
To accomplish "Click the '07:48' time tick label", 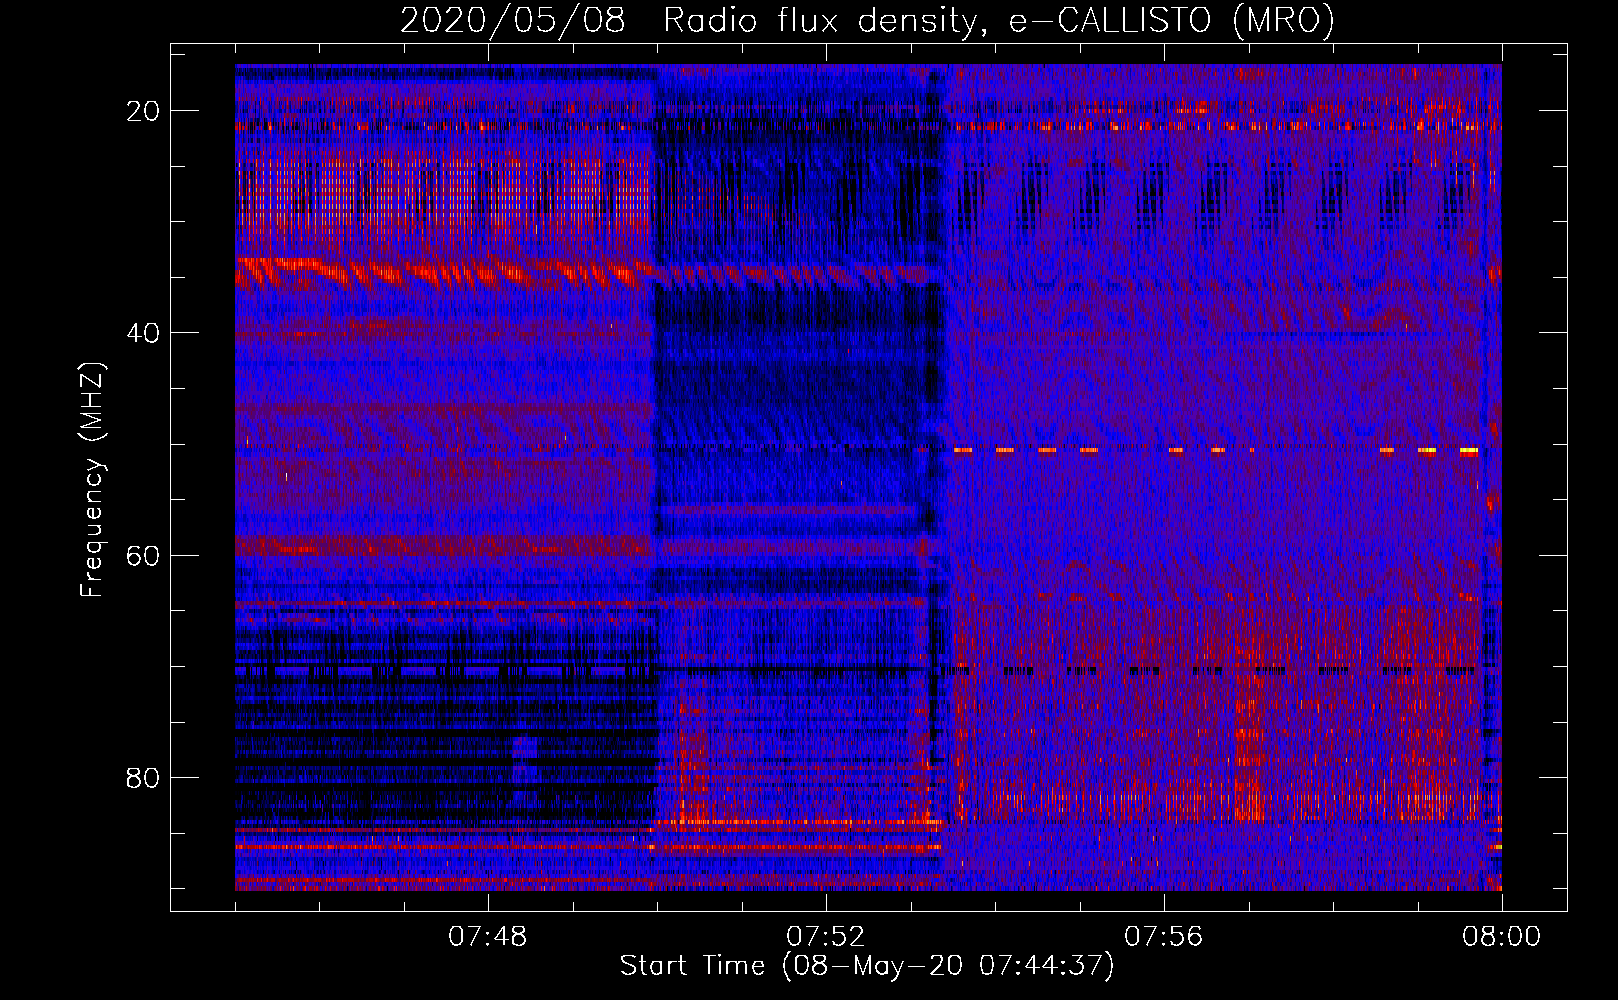I will click(x=488, y=937).
